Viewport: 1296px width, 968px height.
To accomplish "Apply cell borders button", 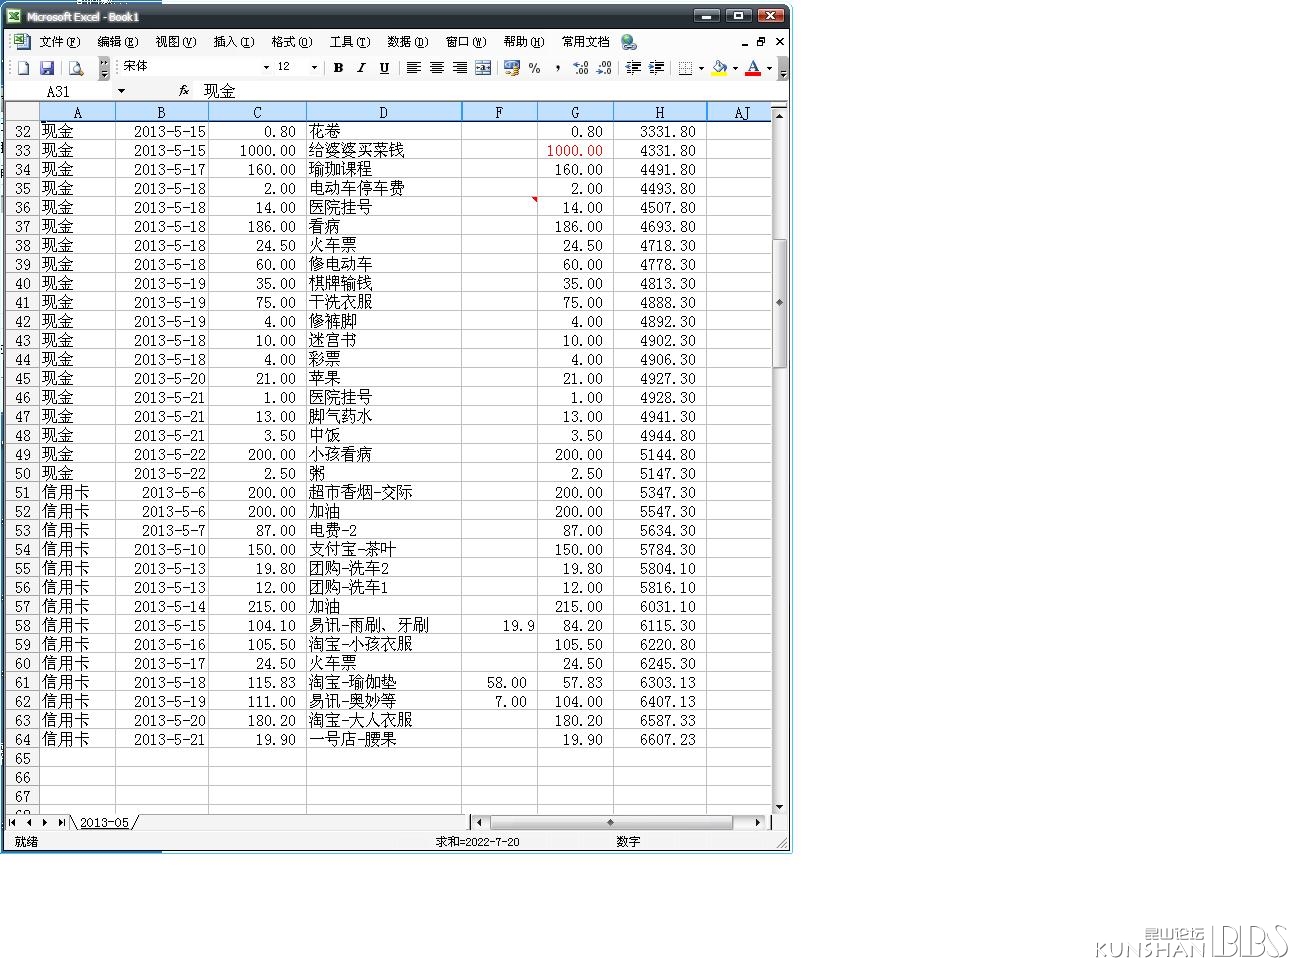I will tap(685, 68).
